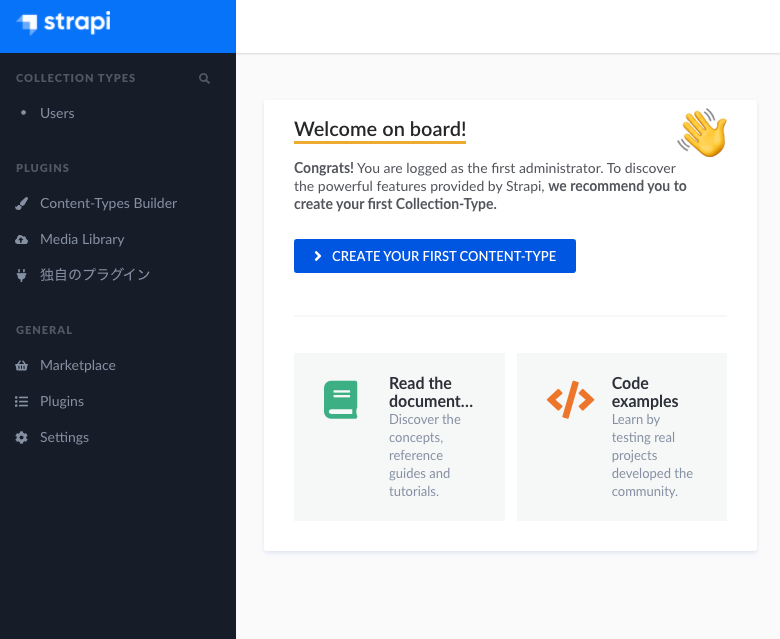
Task: Click 'Learn by testing real projects' description
Action: point(652,456)
